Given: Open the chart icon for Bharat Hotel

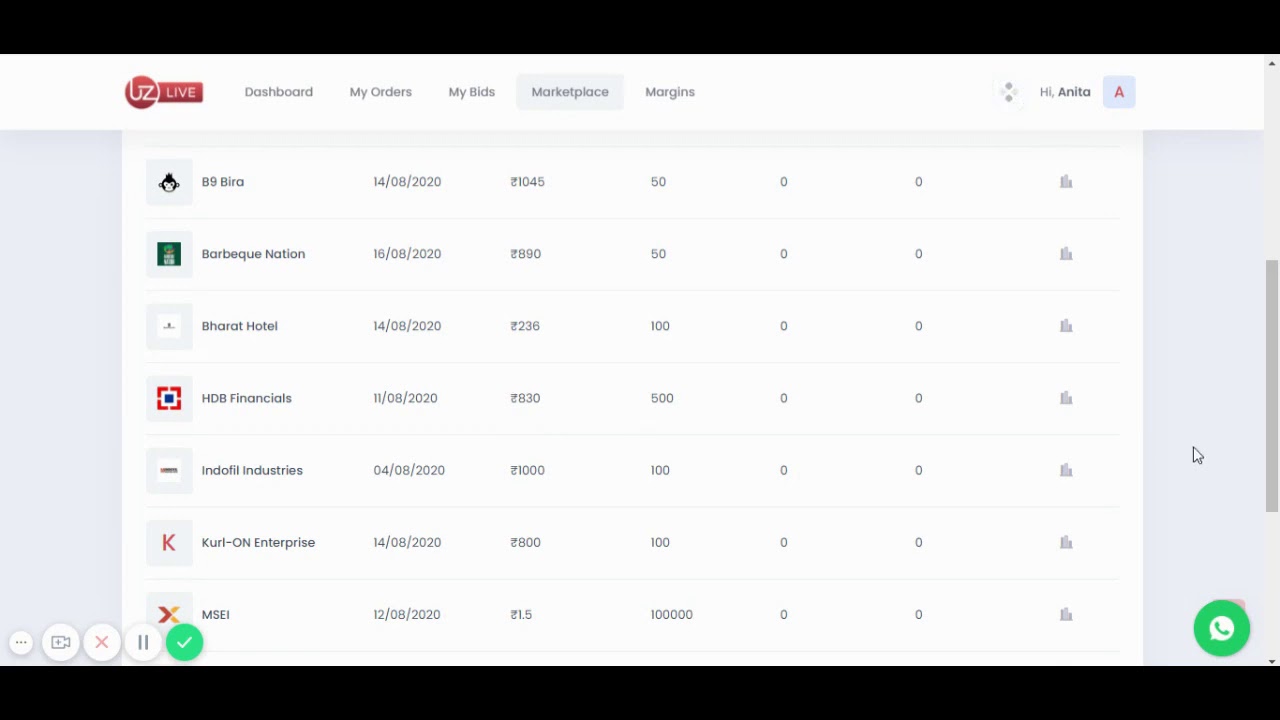Looking at the screenshot, I should (1066, 326).
